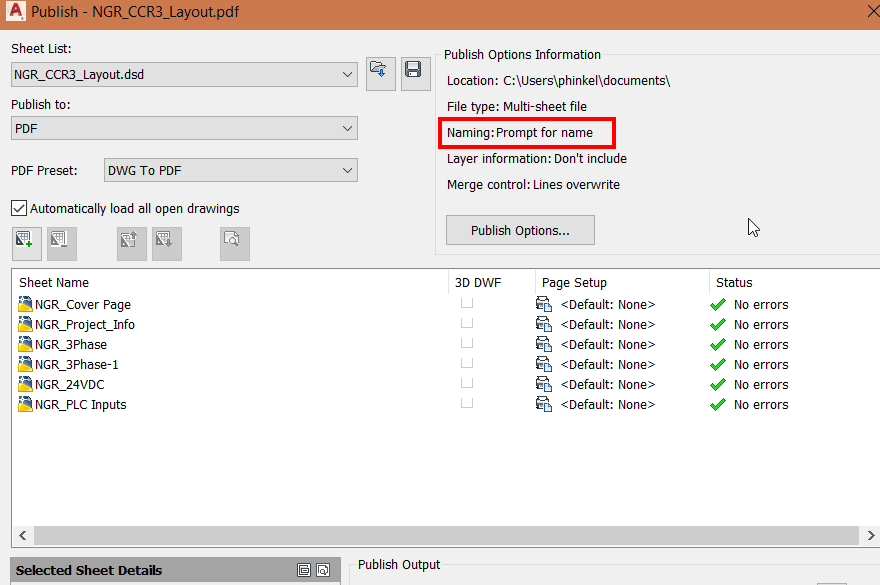Uncheck Automatically load all open drawings

coord(17,208)
